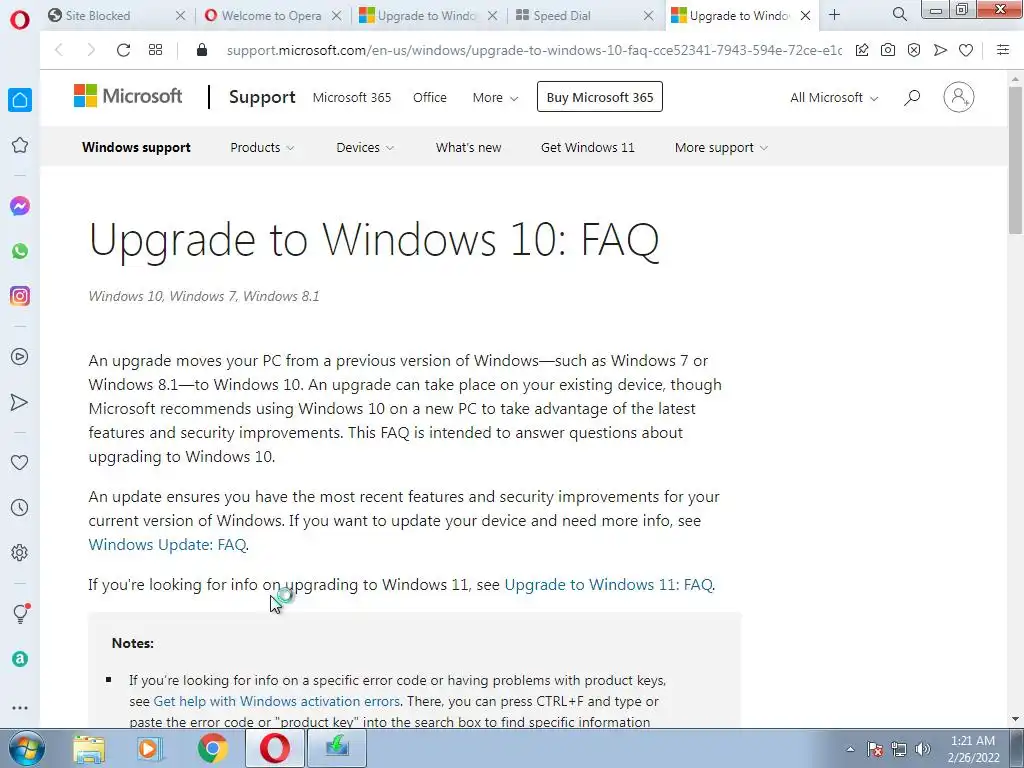Image resolution: width=1024 pixels, height=768 pixels.
Task: Open History clock icon in the sidebar
Action: pos(20,507)
